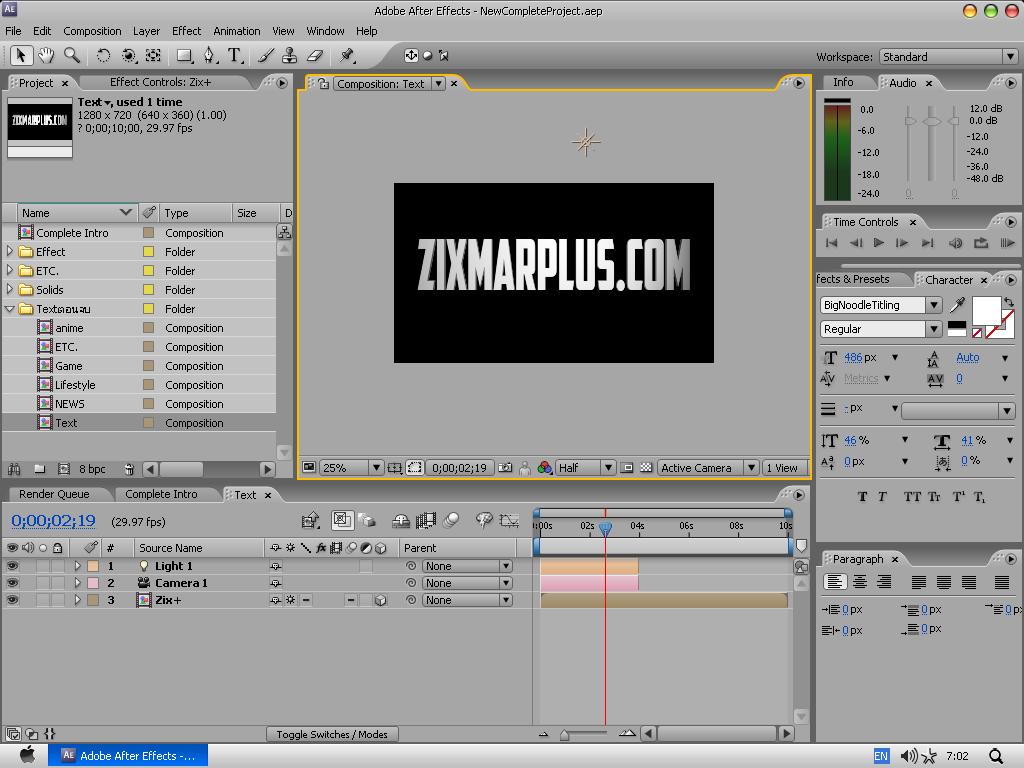
Task: Switch to the Render Queue tab
Action: pyautogui.click(x=54, y=494)
